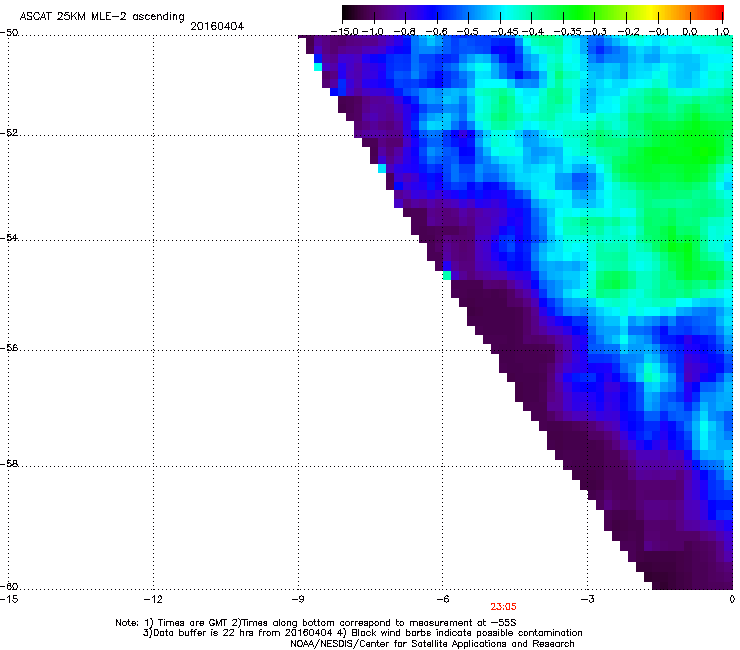Click the red end of the color scale
Viewport: 740px width, 650px height.
(x=717, y=13)
